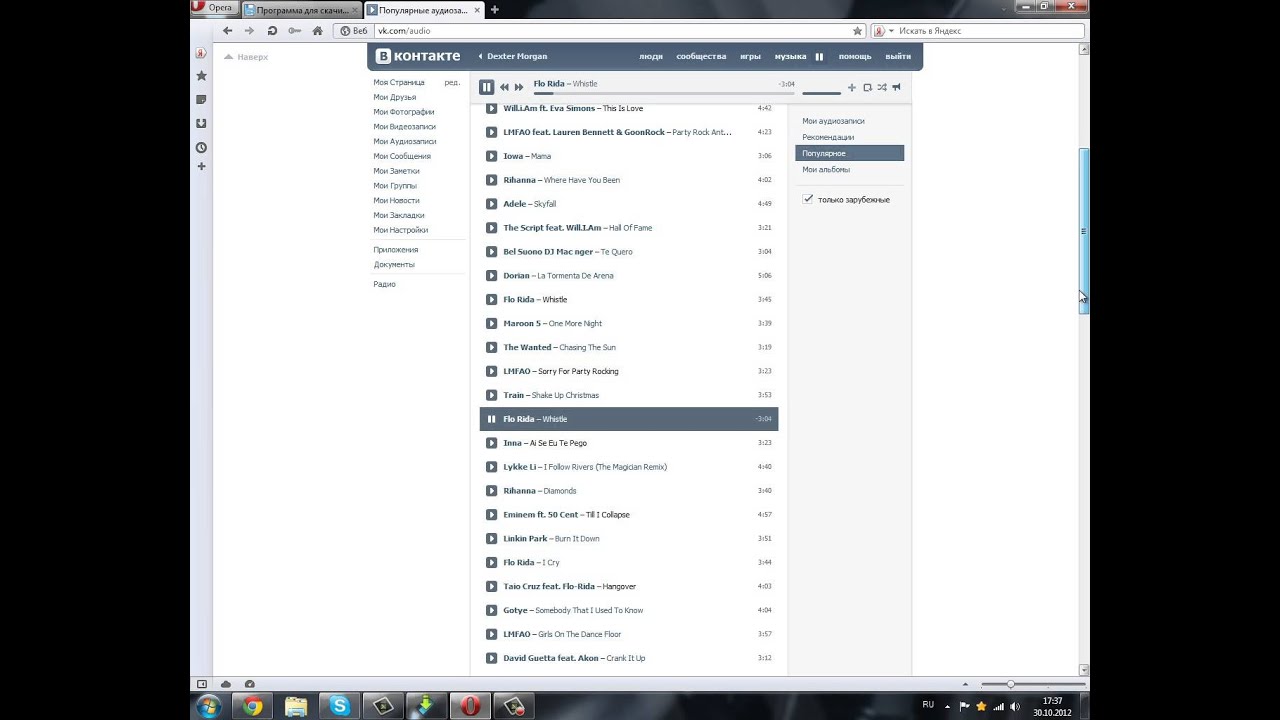Open 'люди' in VK header
1280x720 pixels.
click(x=651, y=56)
